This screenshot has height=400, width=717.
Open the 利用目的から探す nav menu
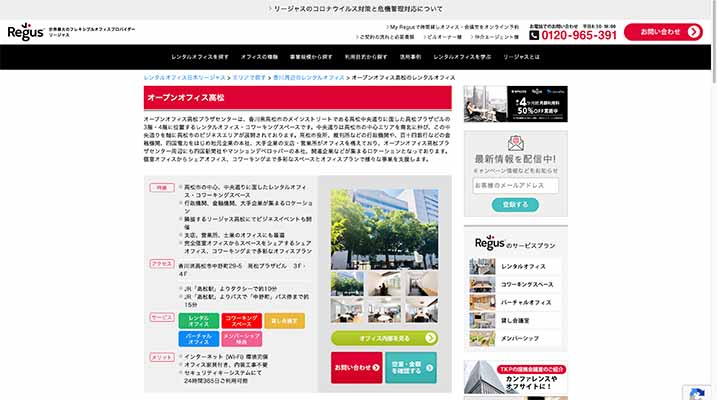(x=366, y=57)
